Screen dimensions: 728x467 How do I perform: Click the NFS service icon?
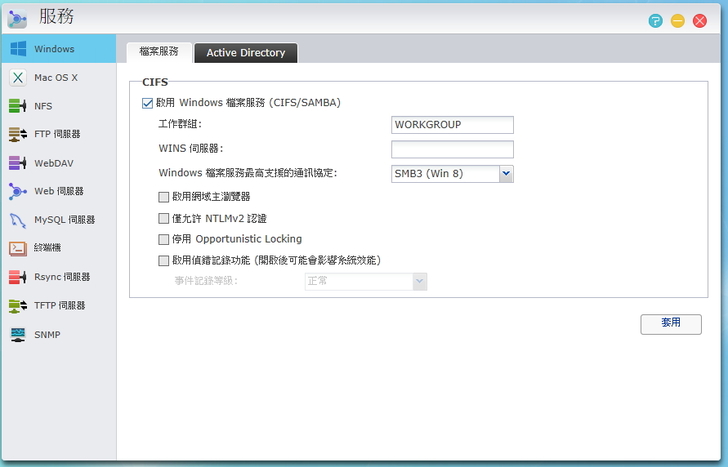[x=18, y=106]
